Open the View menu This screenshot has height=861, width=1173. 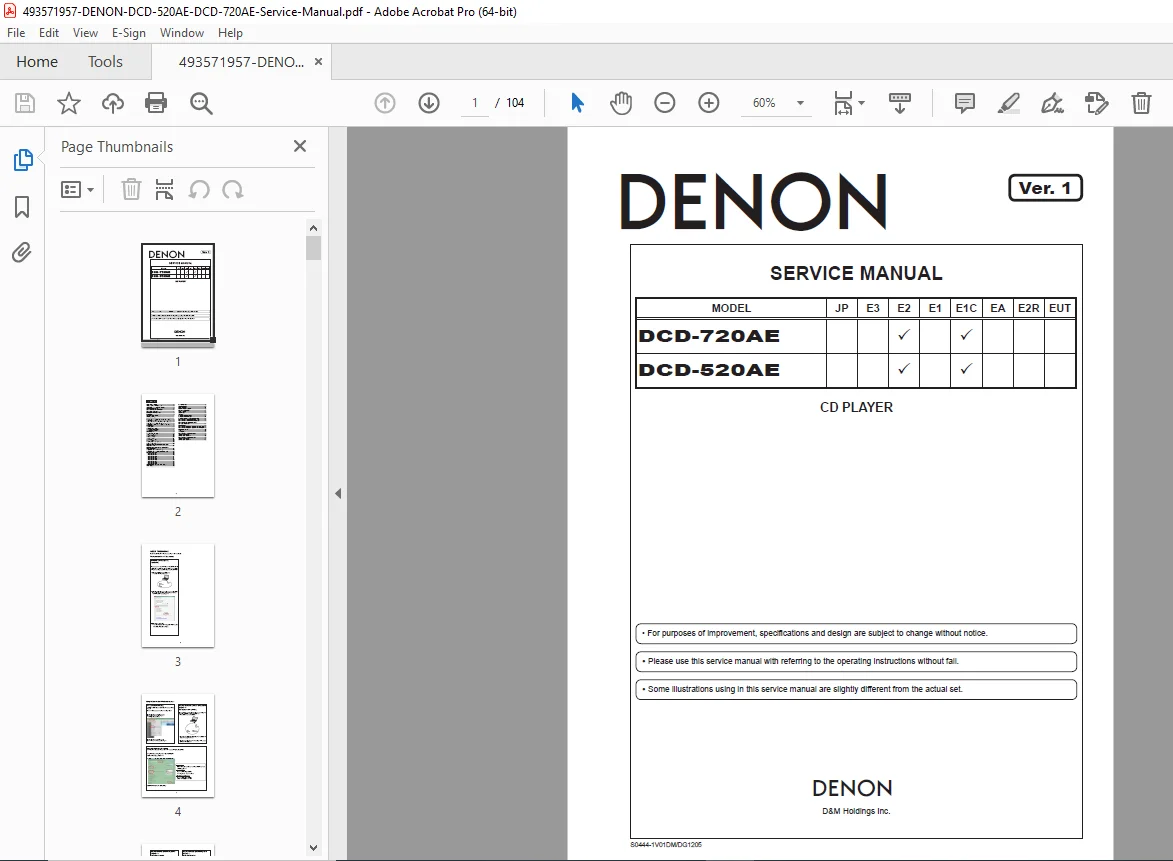[x=85, y=33]
